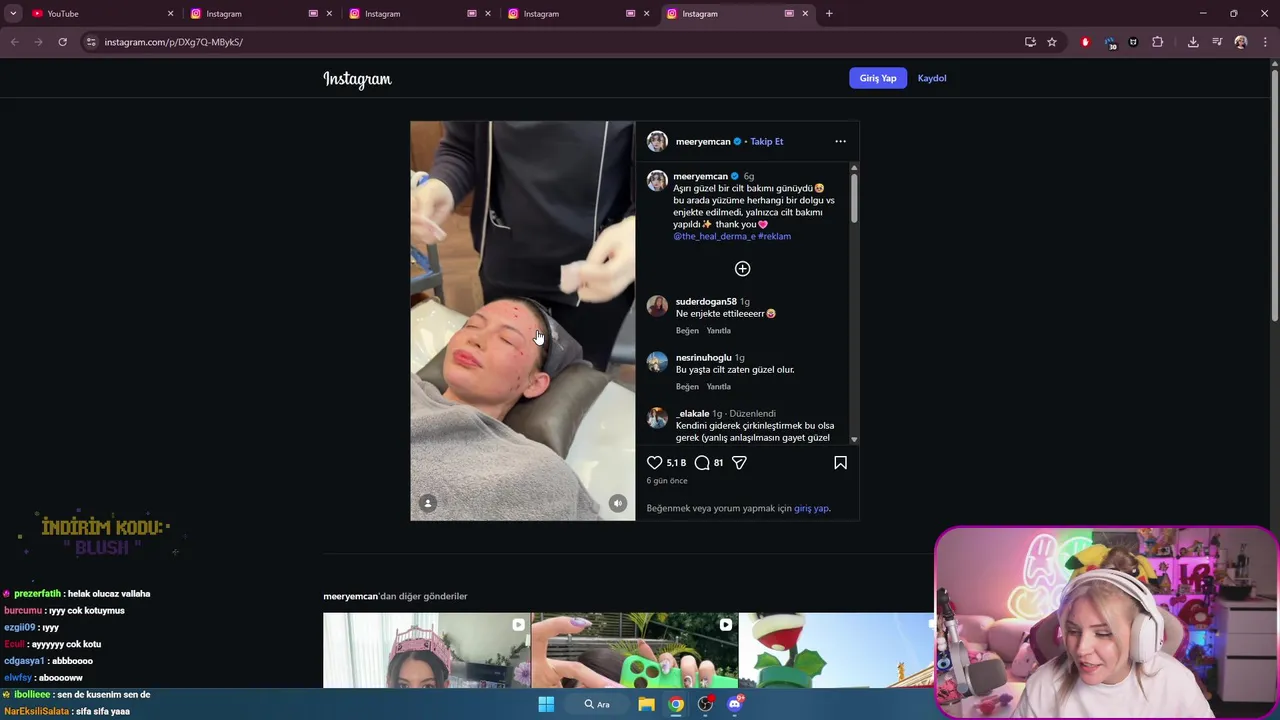This screenshot has height=720, width=1280.
Task: Open _elakale's profile
Action: tap(692, 414)
